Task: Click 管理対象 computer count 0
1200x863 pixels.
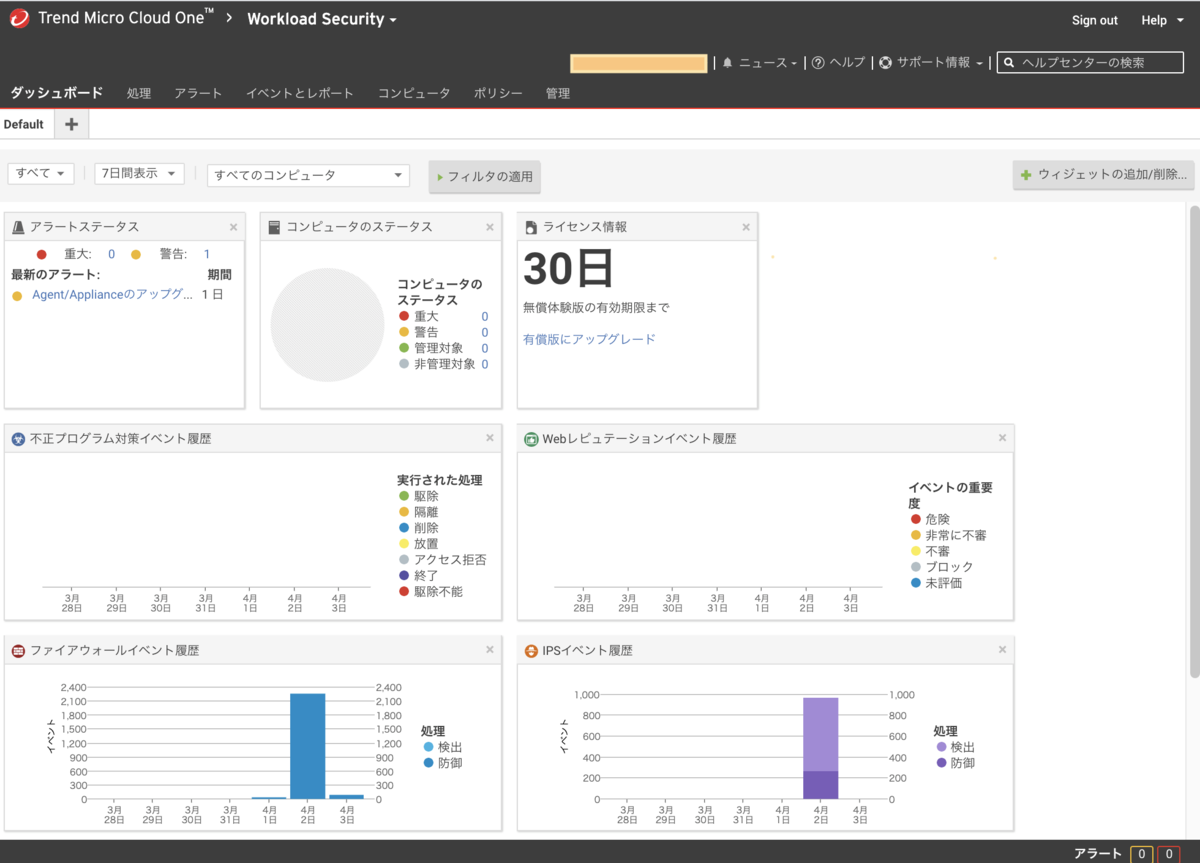Action: click(485, 348)
